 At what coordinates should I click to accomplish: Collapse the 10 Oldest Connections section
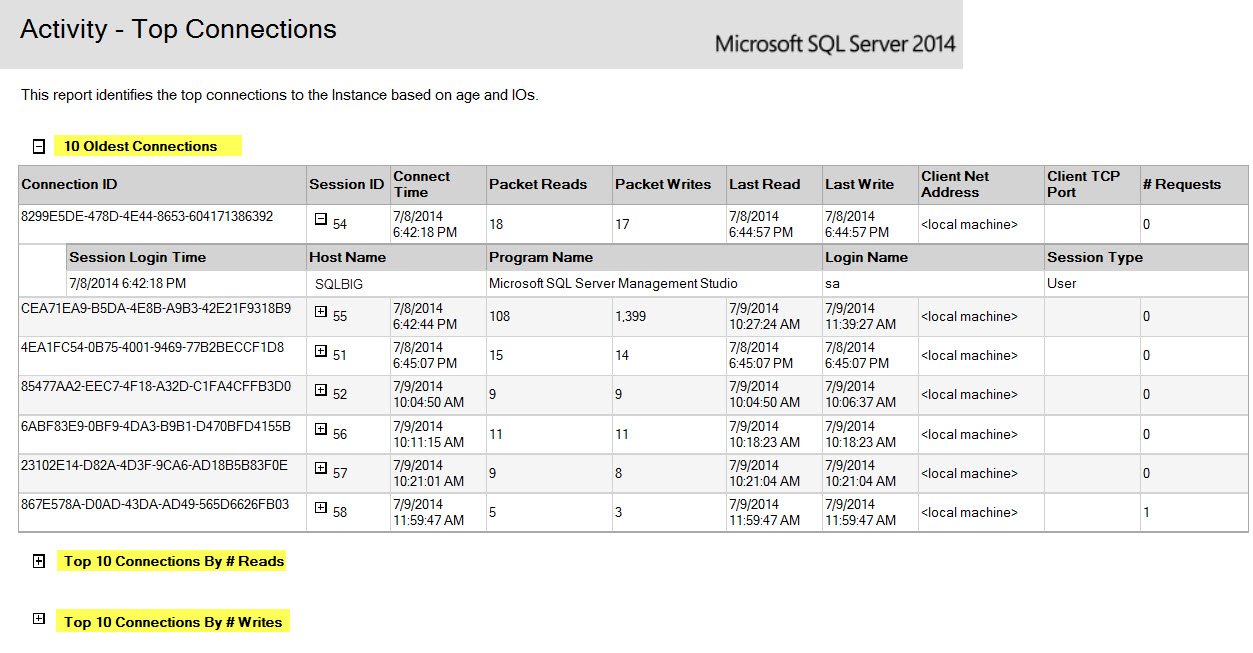tap(39, 146)
